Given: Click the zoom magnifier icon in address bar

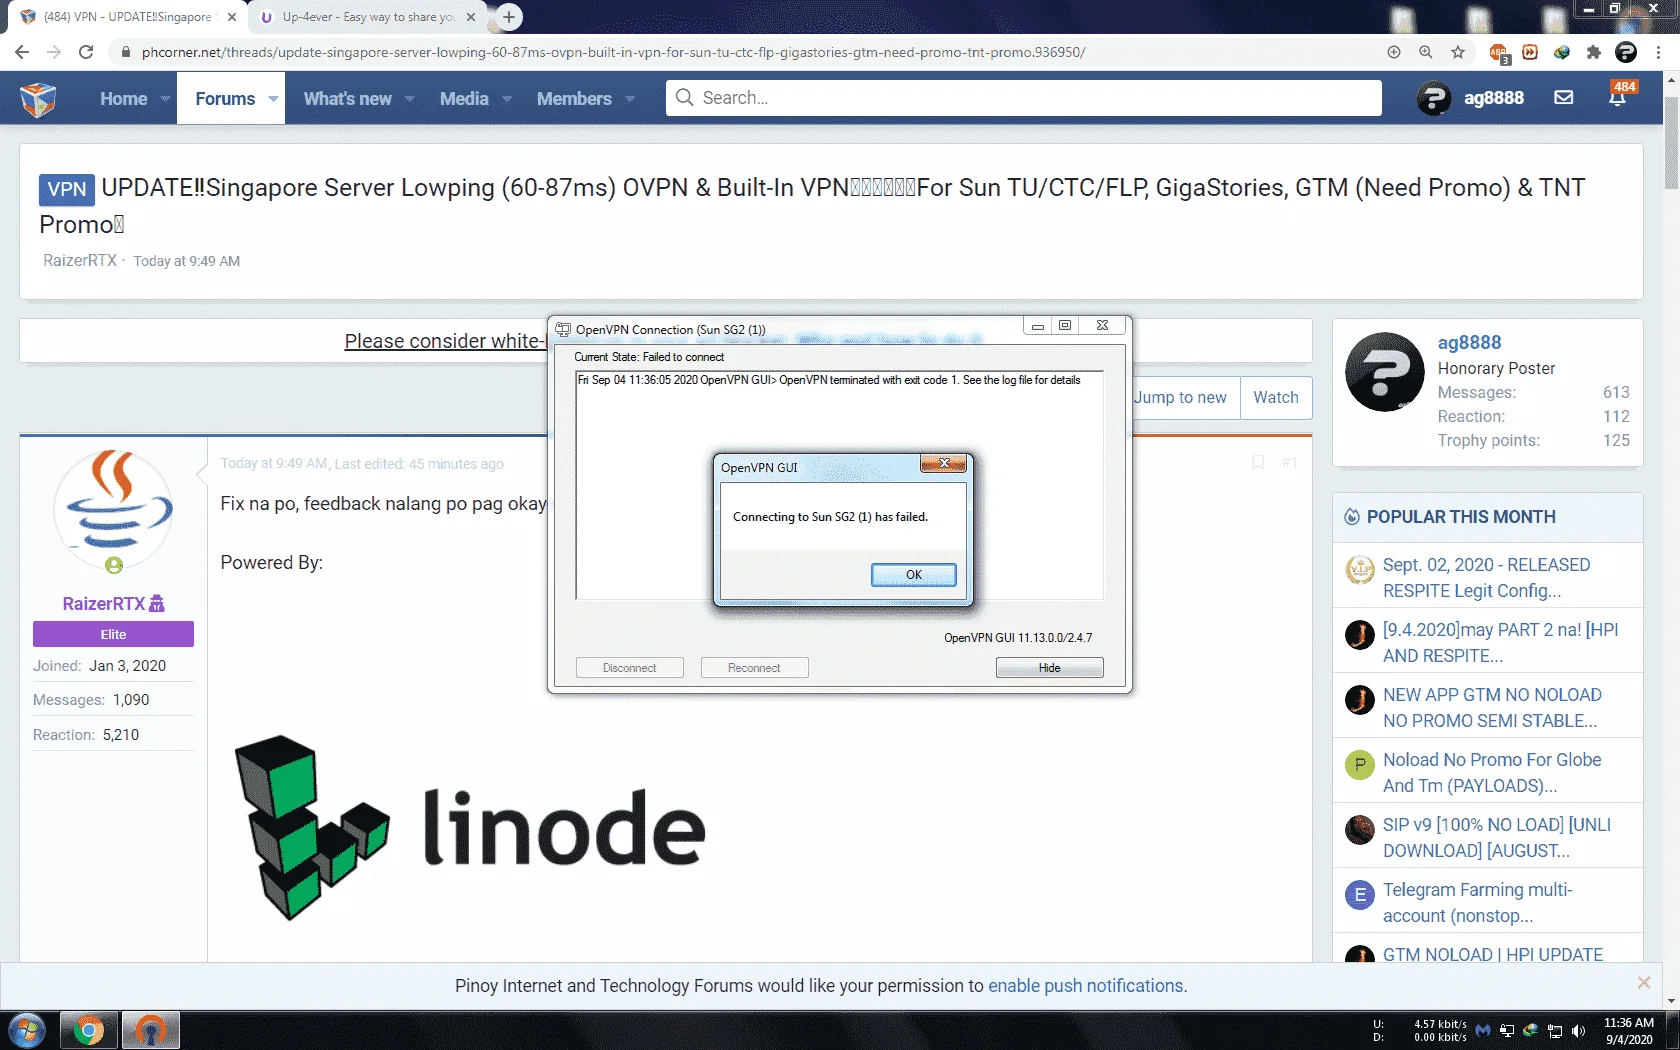Looking at the screenshot, I should (x=1426, y=52).
